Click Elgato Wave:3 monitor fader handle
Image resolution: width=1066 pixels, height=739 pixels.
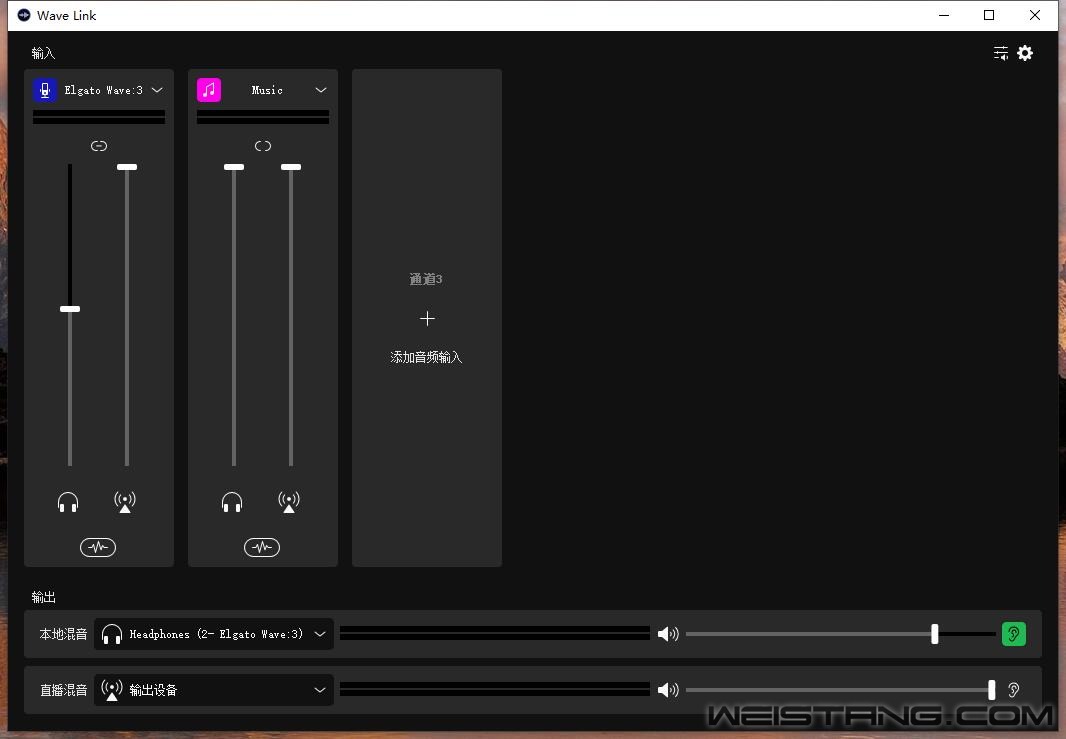click(70, 309)
